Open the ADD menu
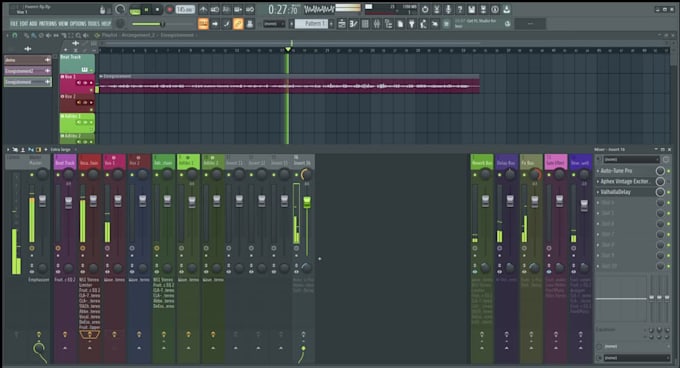The width and height of the screenshot is (680, 368). click(33, 23)
